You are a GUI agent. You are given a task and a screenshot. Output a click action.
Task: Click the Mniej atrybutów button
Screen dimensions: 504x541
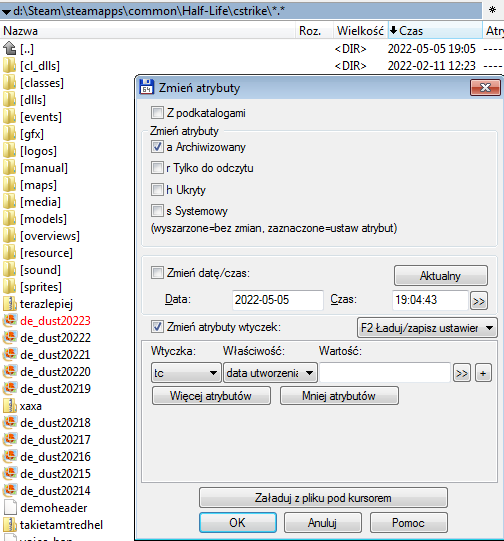pyautogui.click(x=339, y=396)
